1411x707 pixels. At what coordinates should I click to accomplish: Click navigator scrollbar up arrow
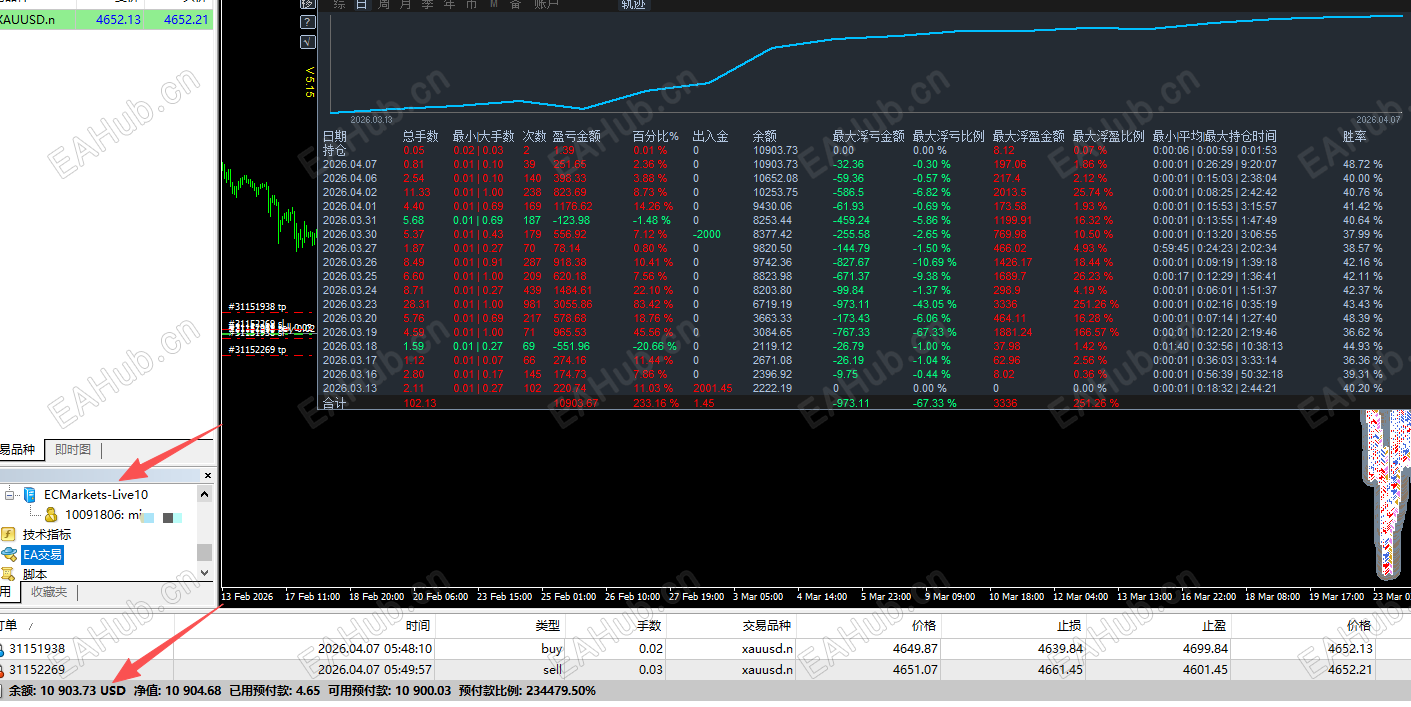tap(205, 494)
